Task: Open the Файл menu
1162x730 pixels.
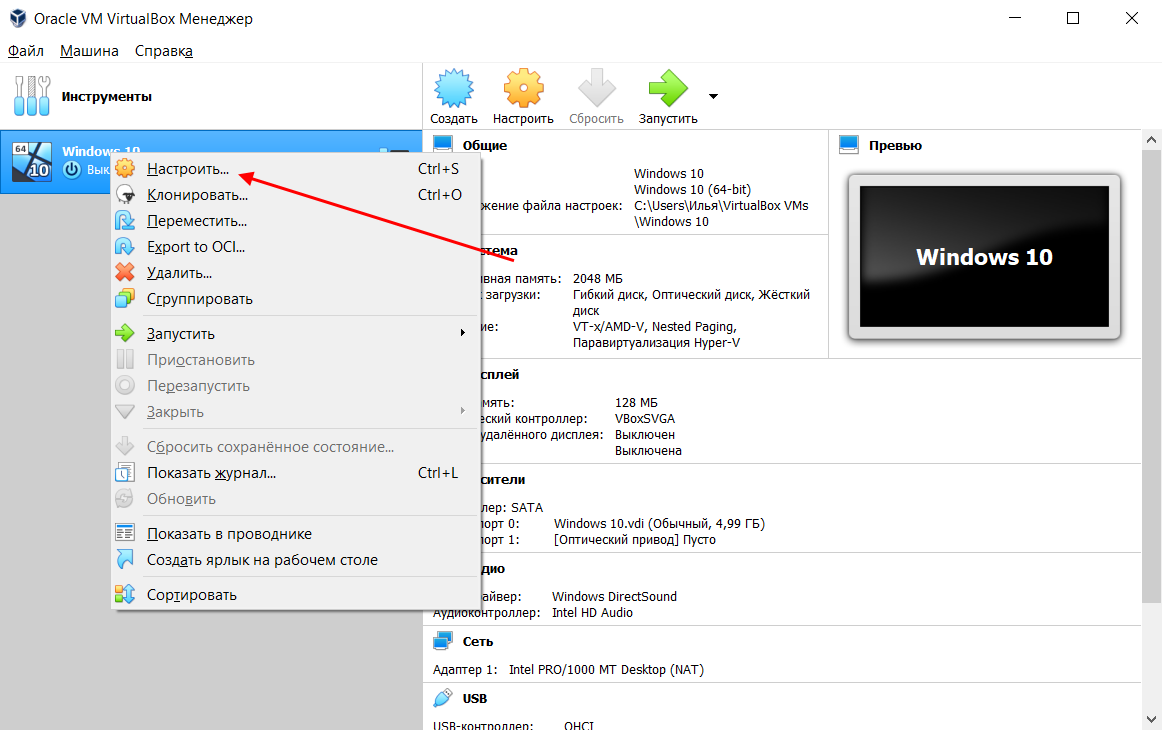Action: pos(25,51)
